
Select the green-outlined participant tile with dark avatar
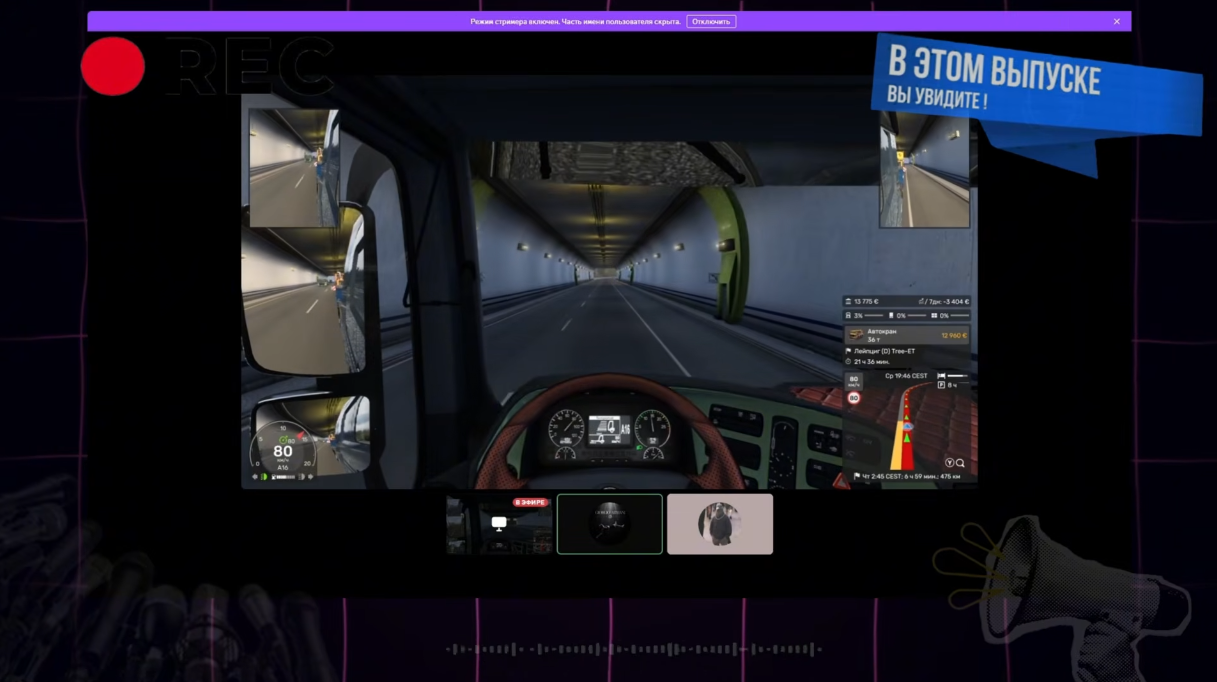(610, 524)
